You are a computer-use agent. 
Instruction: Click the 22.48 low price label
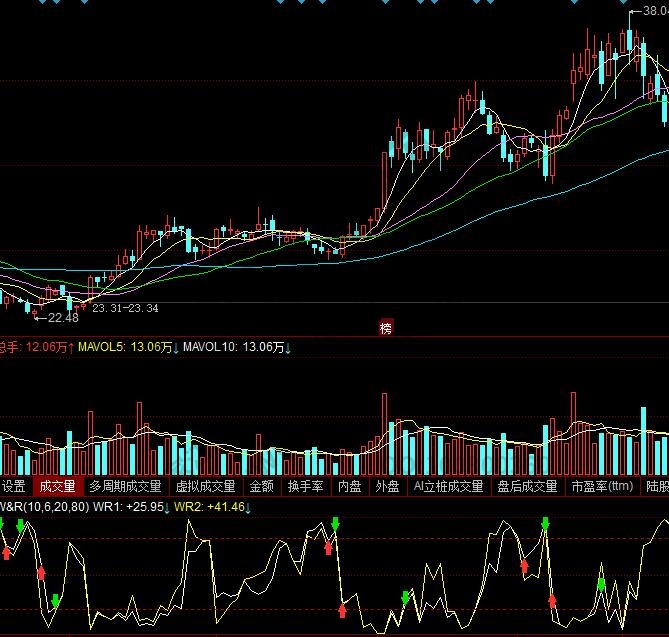point(62,318)
